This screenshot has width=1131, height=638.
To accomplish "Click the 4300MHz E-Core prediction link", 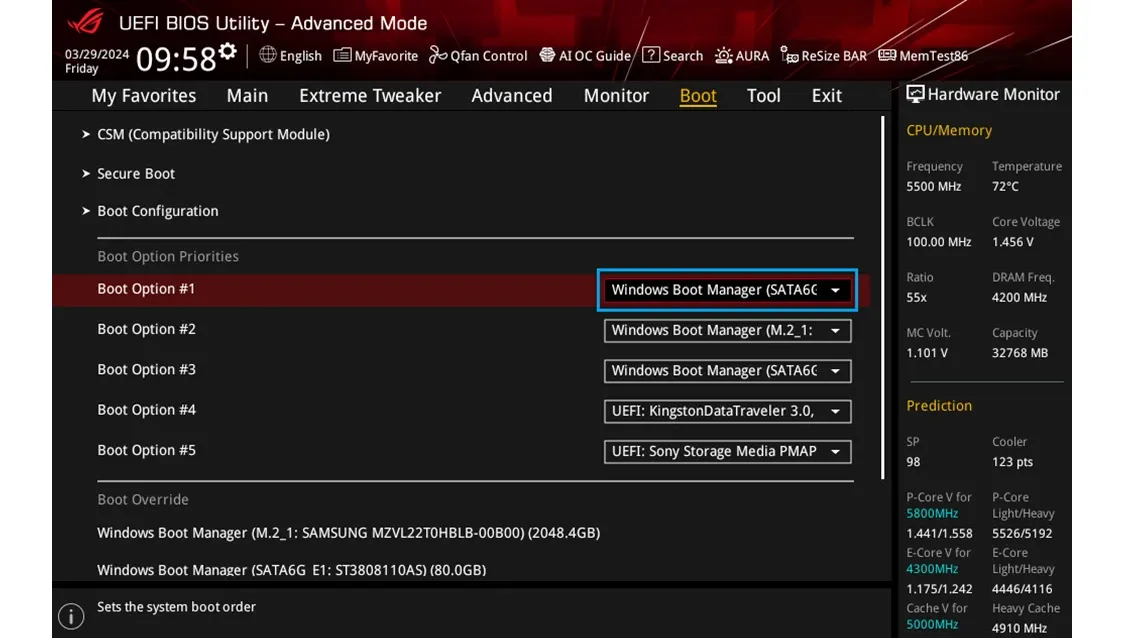I will (x=932, y=570).
